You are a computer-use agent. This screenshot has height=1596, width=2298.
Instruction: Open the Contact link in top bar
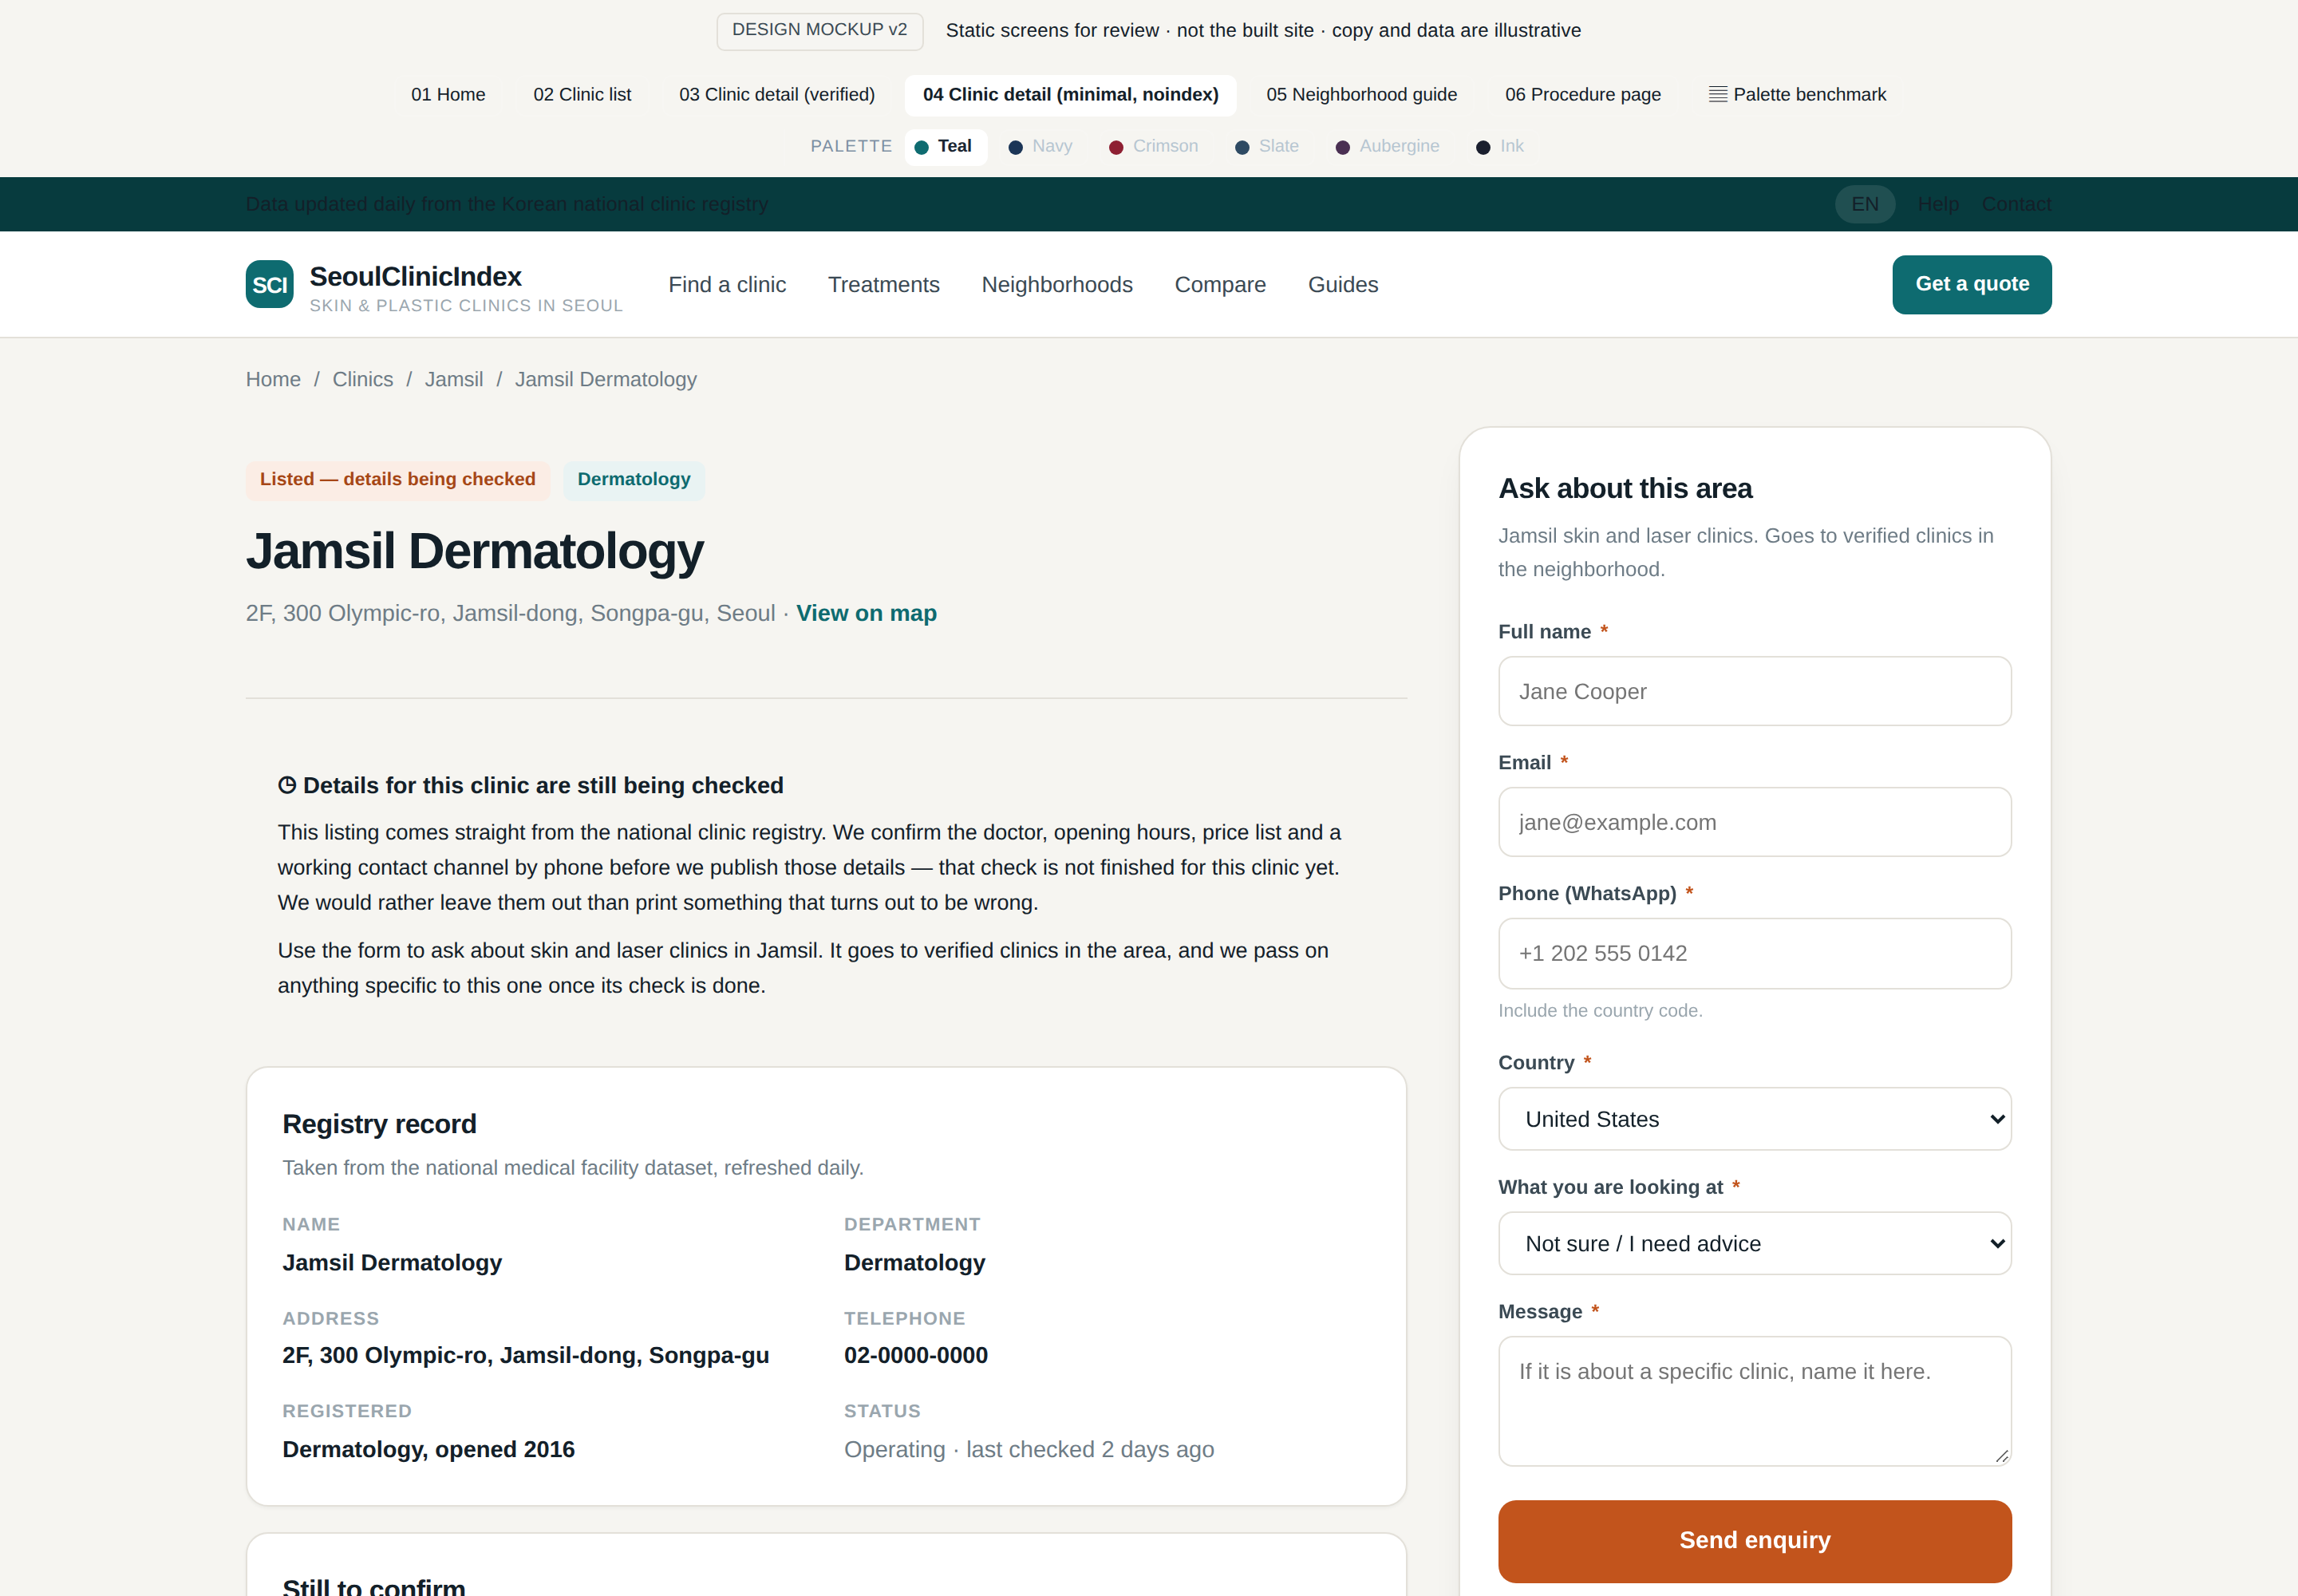(x=2016, y=204)
